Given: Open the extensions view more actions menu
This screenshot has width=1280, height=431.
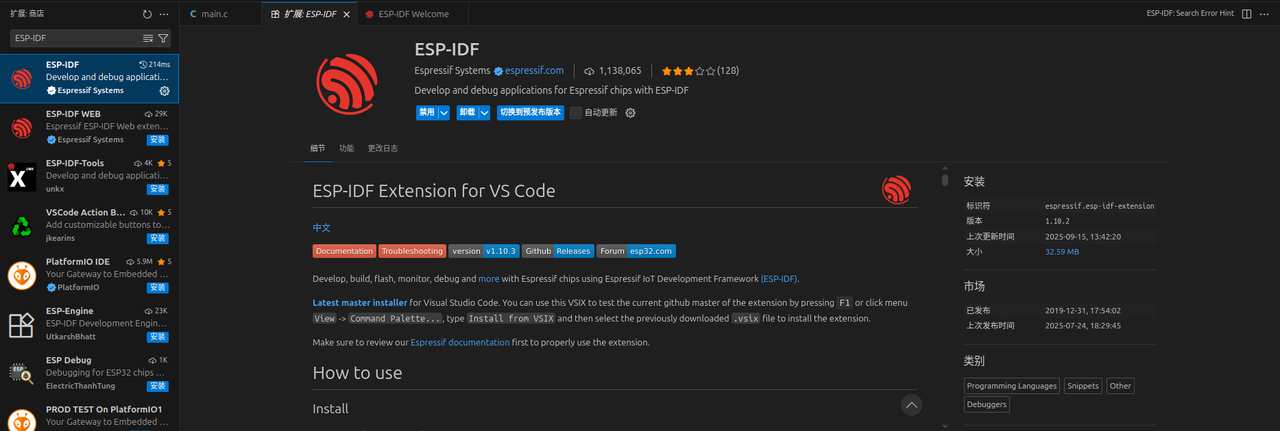Looking at the screenshot, I should pyautogui.click(x=164, y=14).
